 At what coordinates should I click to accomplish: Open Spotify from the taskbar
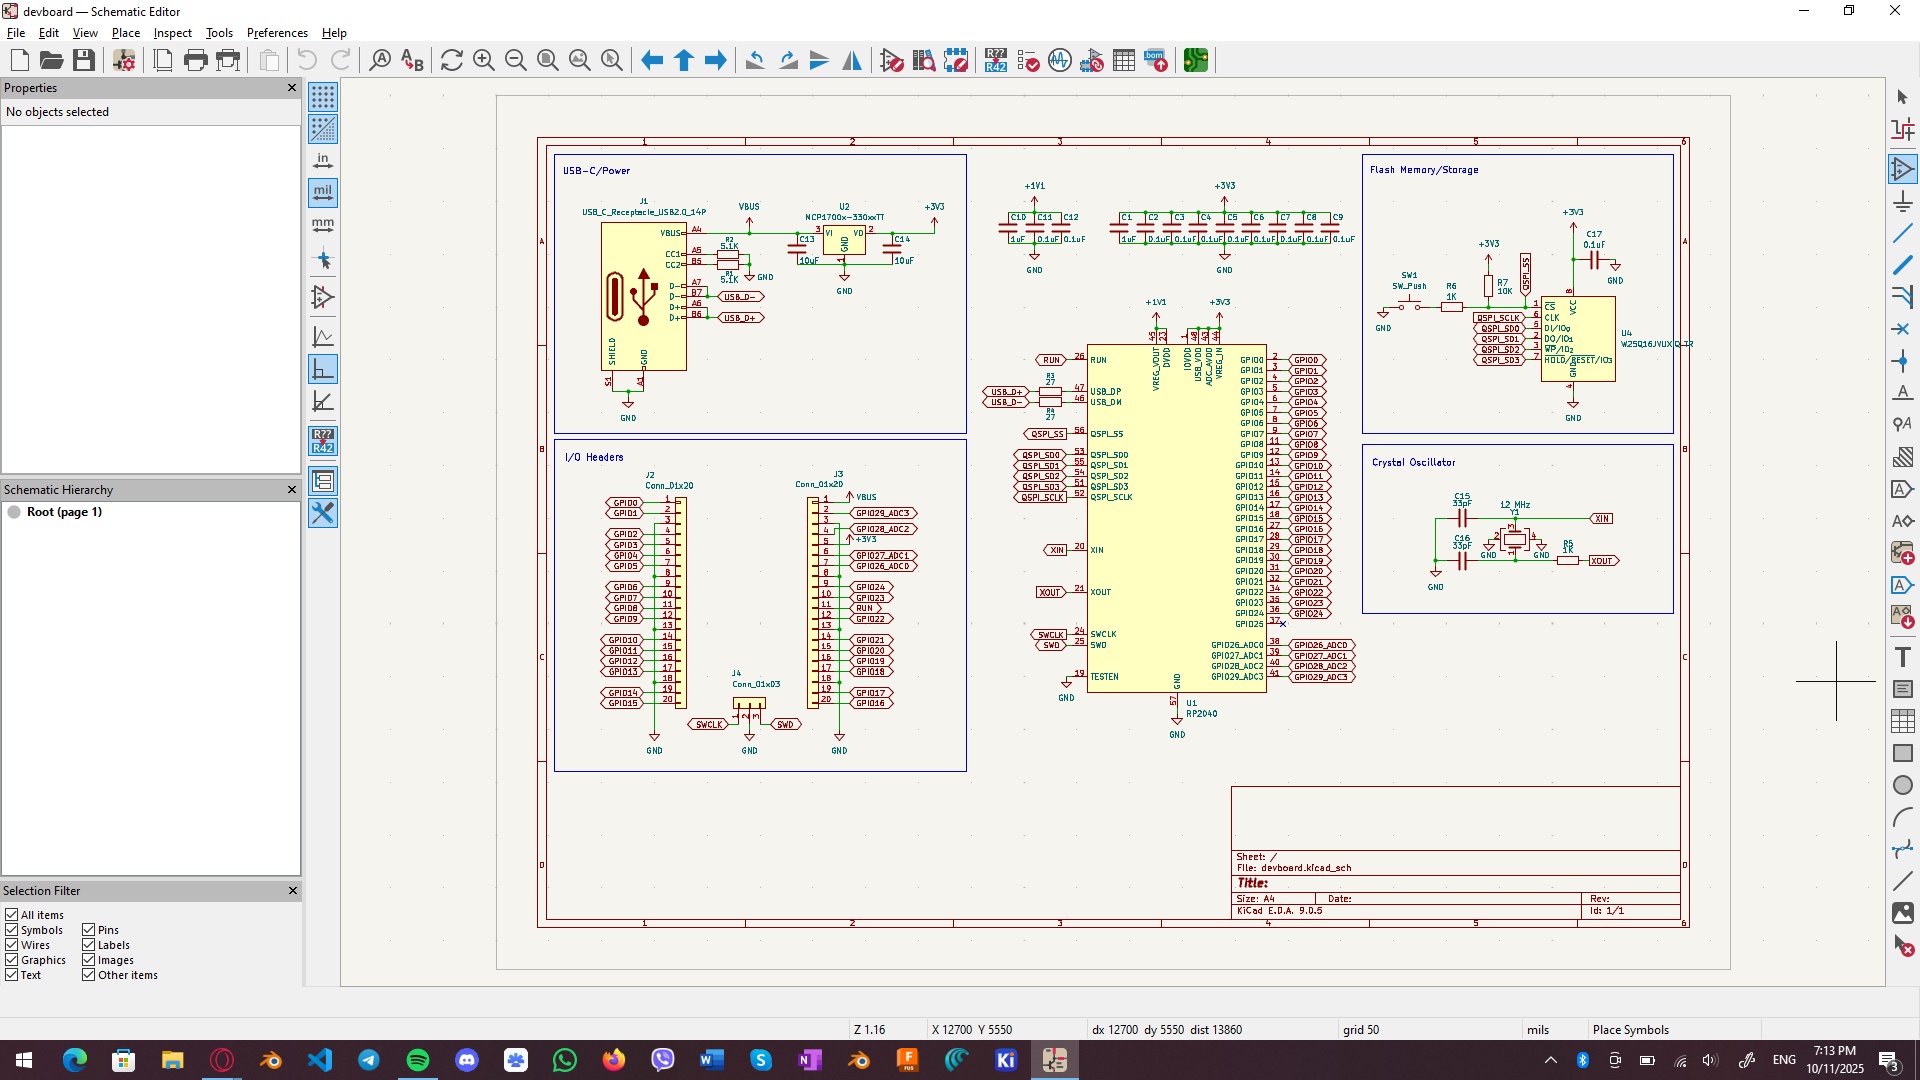coord(418,1060)
